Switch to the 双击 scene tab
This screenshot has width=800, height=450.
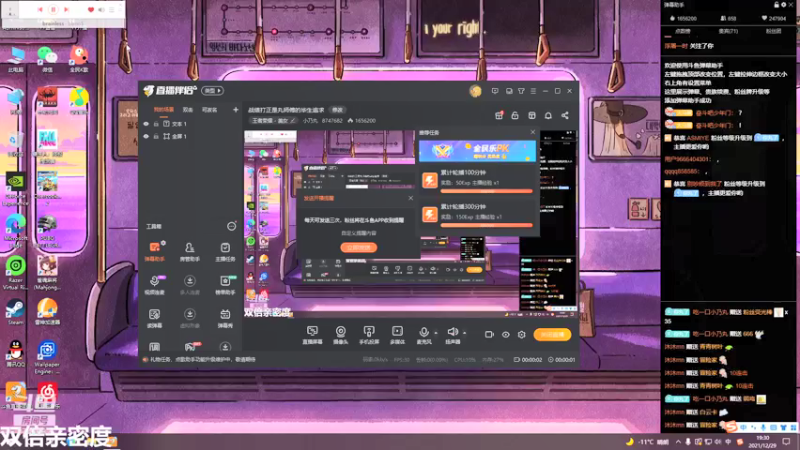pos(188,110)
